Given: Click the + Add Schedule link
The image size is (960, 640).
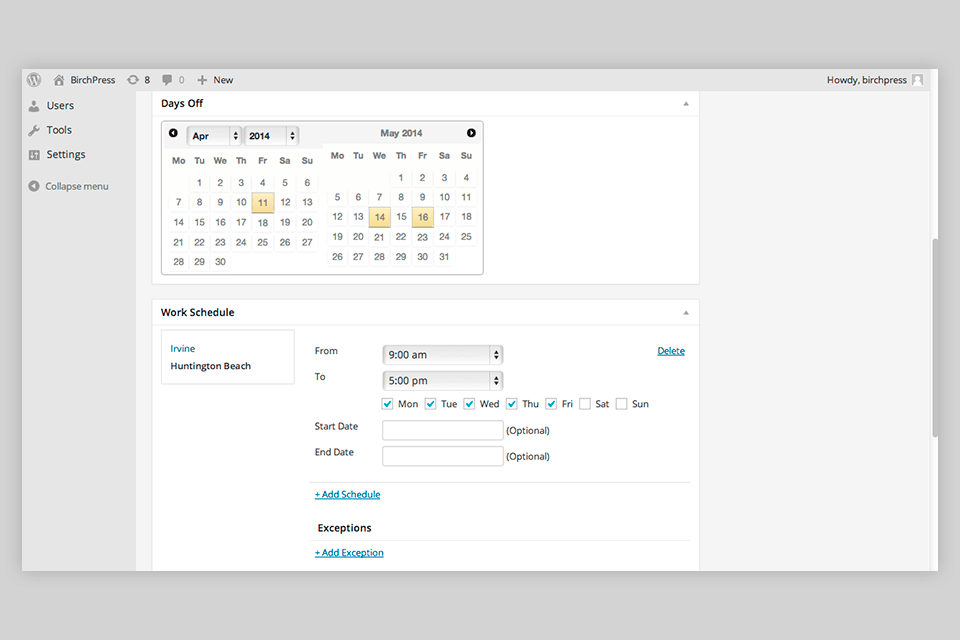Looking at the screenshot, I should (x=347, y=494).
